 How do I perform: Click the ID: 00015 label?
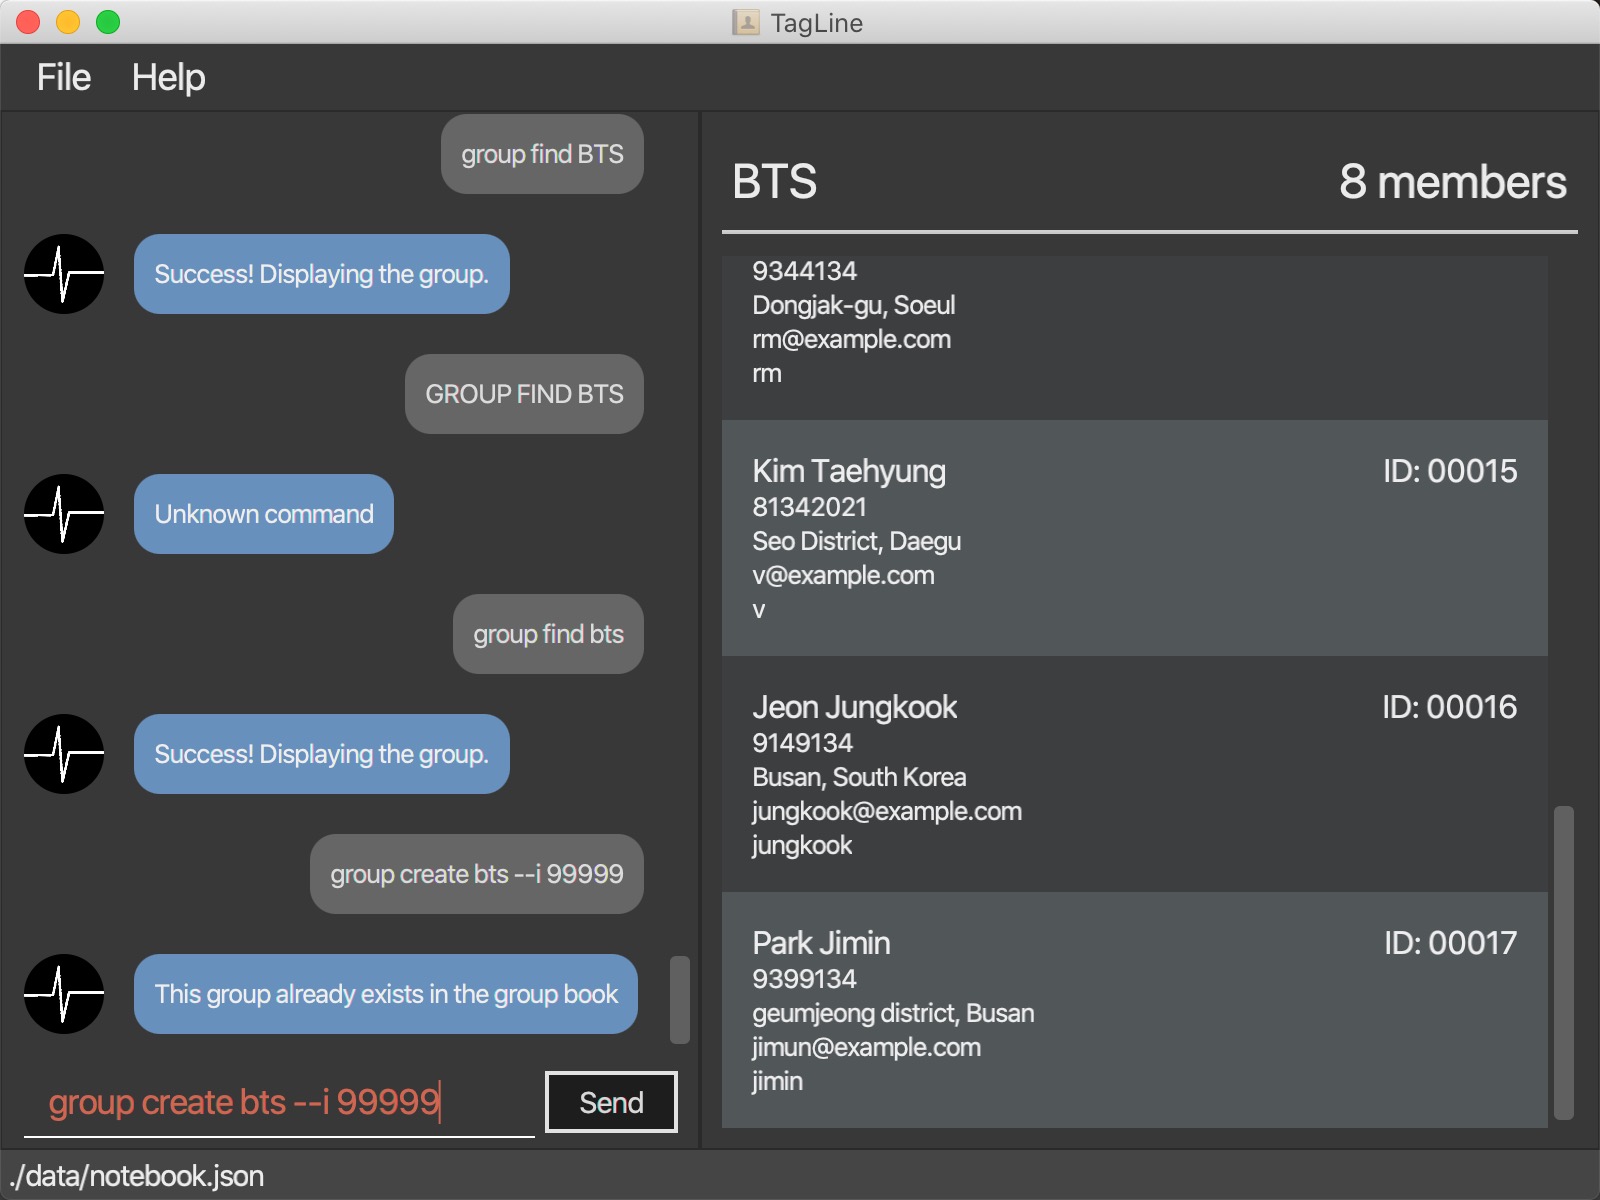coord(1450,471)
